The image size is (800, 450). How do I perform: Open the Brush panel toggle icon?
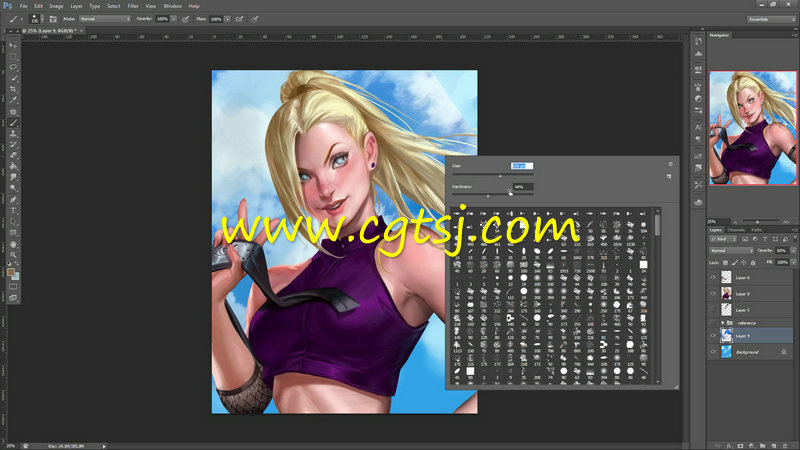tap(53, 19)
